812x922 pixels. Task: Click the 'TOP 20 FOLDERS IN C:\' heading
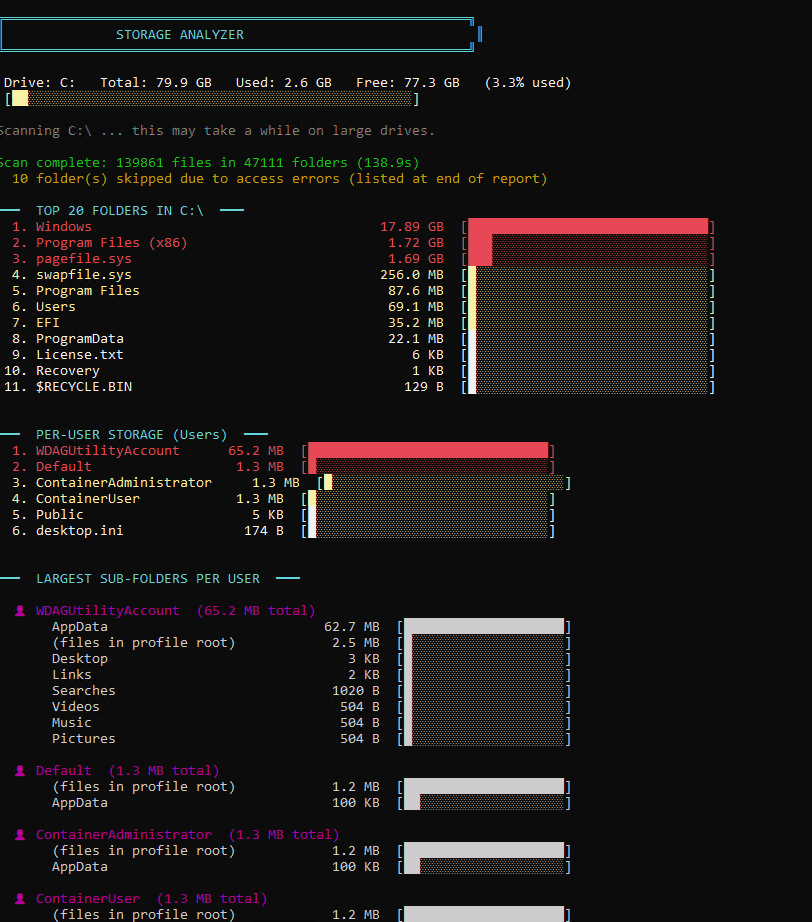120,211
